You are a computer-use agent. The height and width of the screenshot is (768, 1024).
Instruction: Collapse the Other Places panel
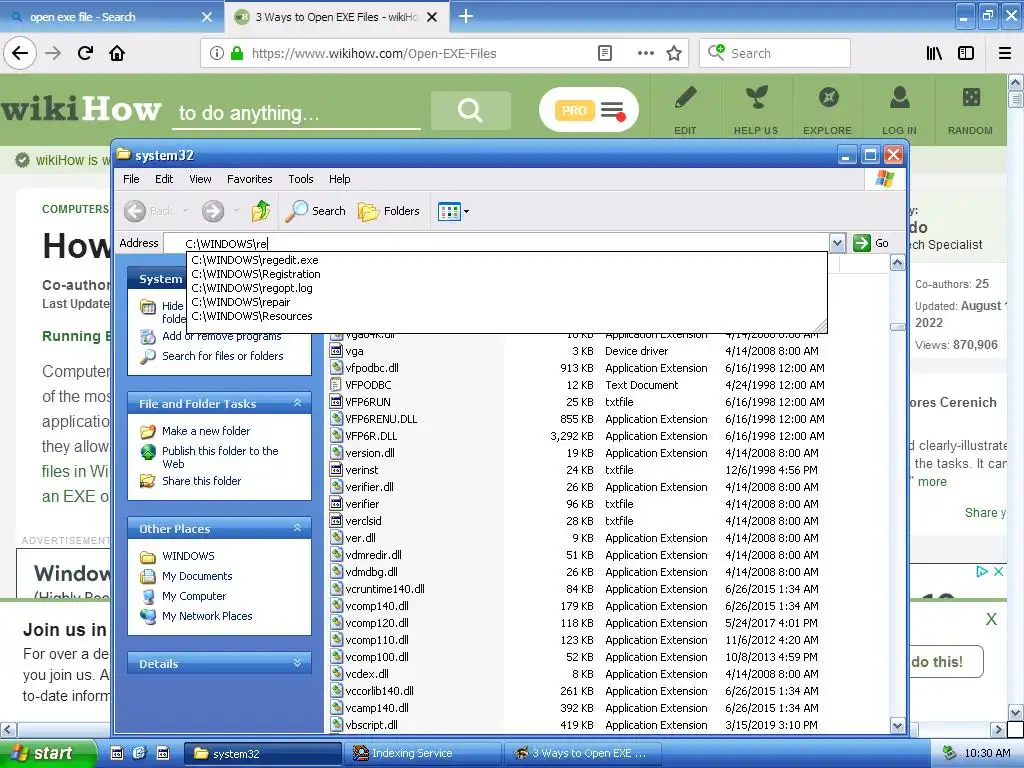(297, 528)
